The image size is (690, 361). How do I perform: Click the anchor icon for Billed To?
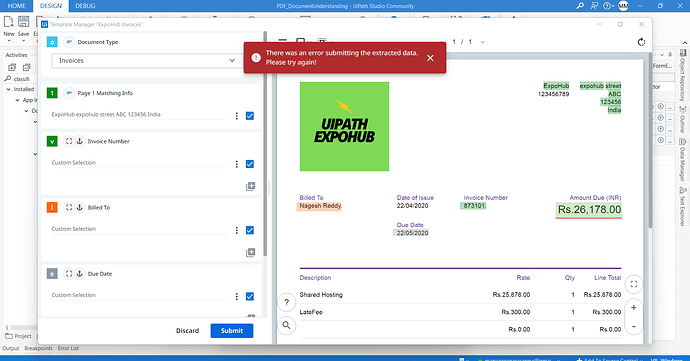(x=80, y=207)
